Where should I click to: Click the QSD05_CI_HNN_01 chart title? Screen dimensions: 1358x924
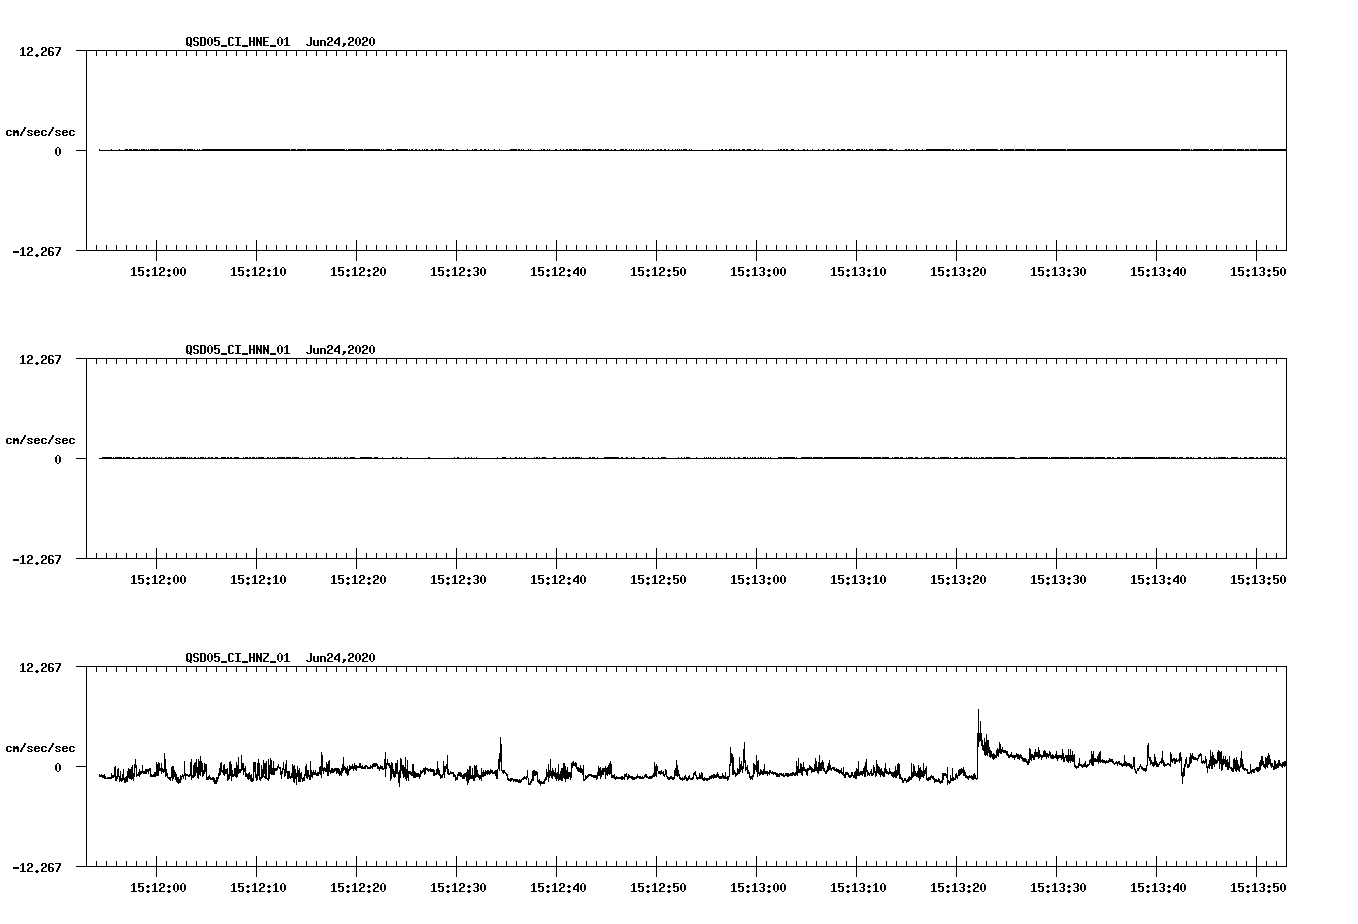[237, 350]
